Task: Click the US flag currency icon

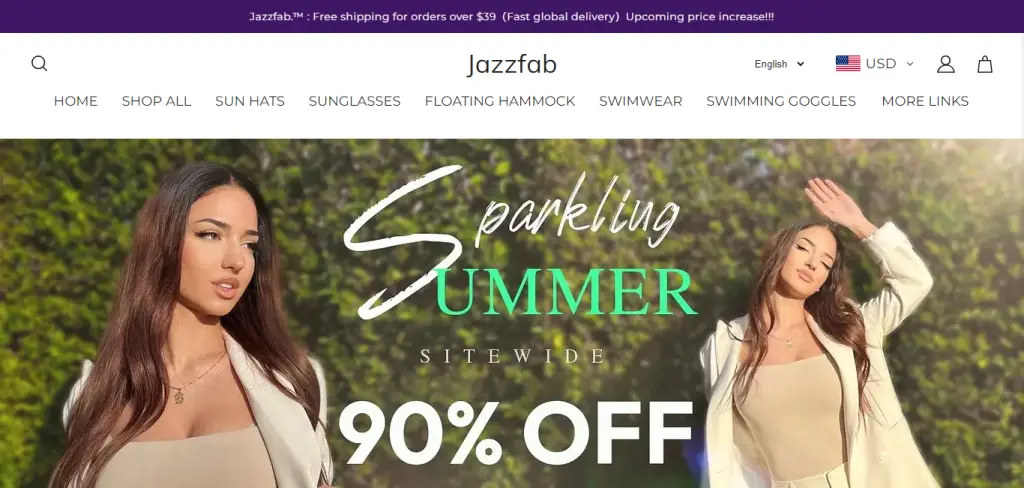Action: pos(848,63)
